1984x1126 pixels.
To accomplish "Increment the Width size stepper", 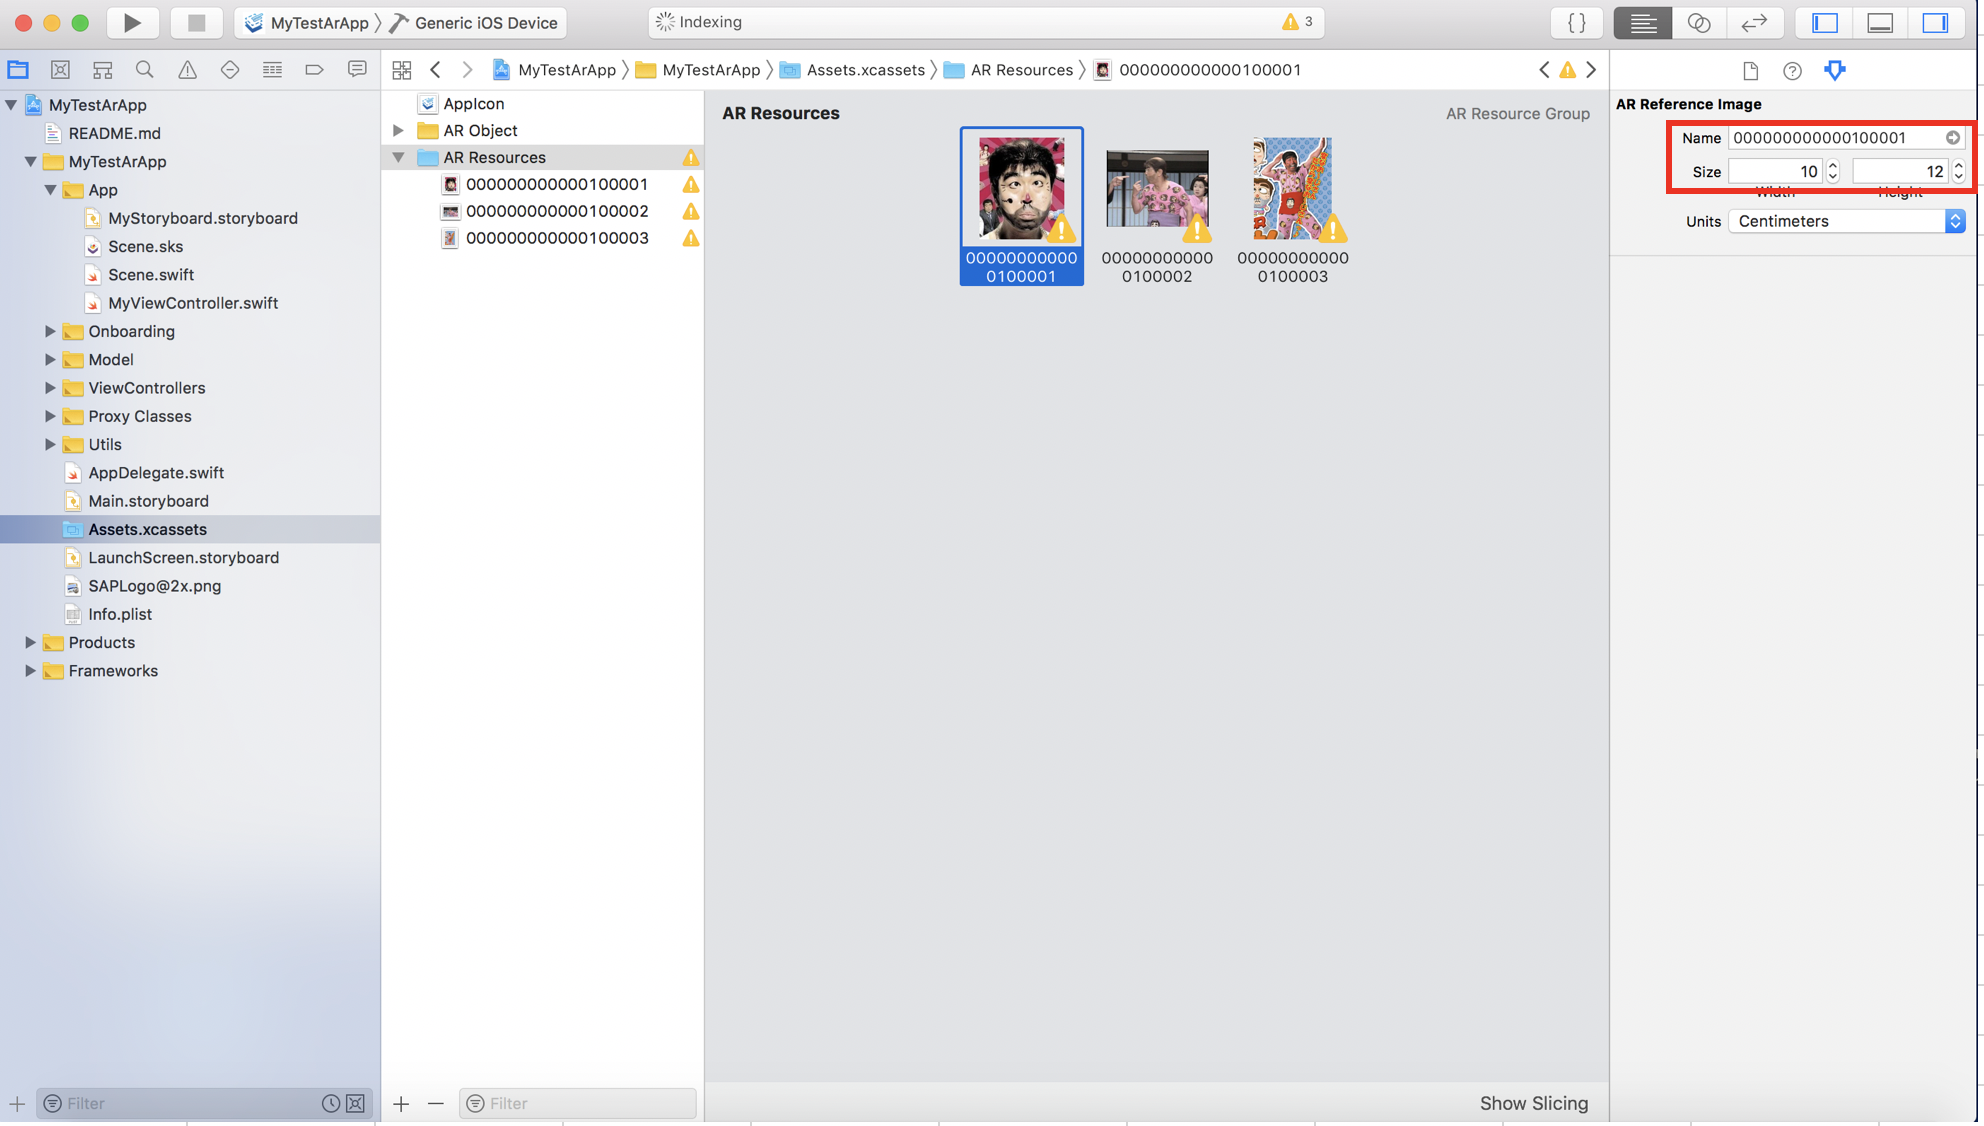I will (x=1833, y=166).
